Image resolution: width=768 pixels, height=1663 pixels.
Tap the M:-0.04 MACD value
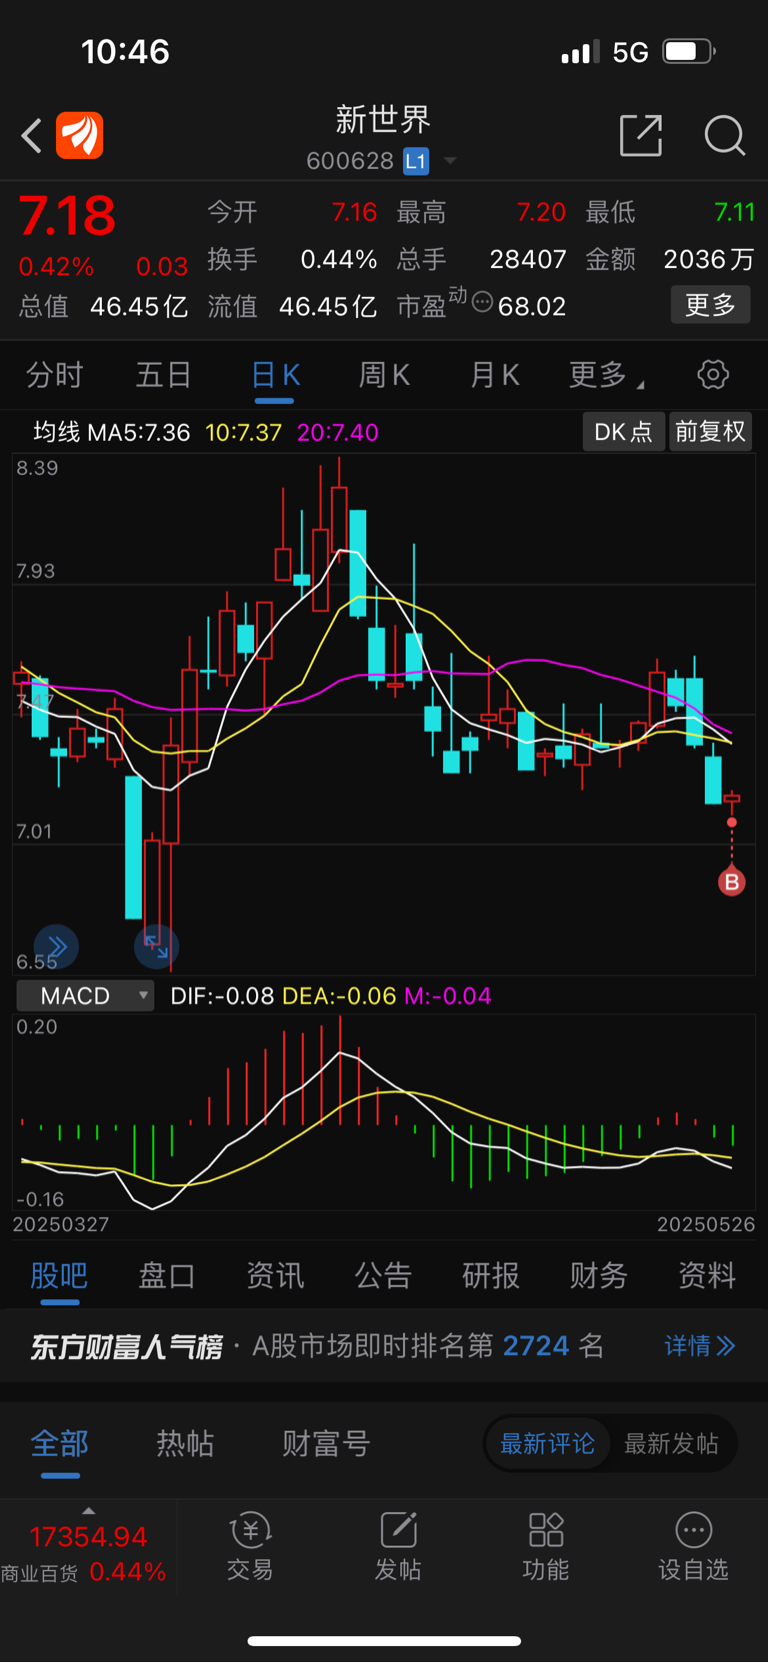click(448, 996)
